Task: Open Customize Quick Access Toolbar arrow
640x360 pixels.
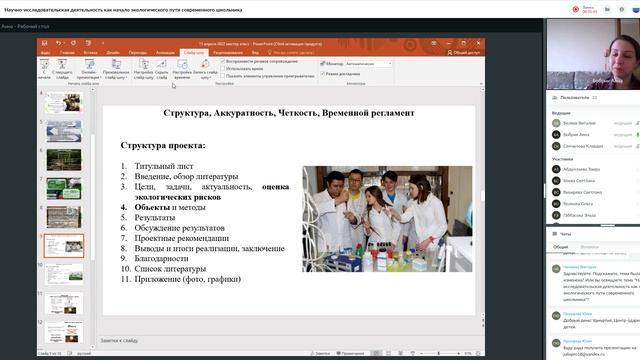Action: 103,43
